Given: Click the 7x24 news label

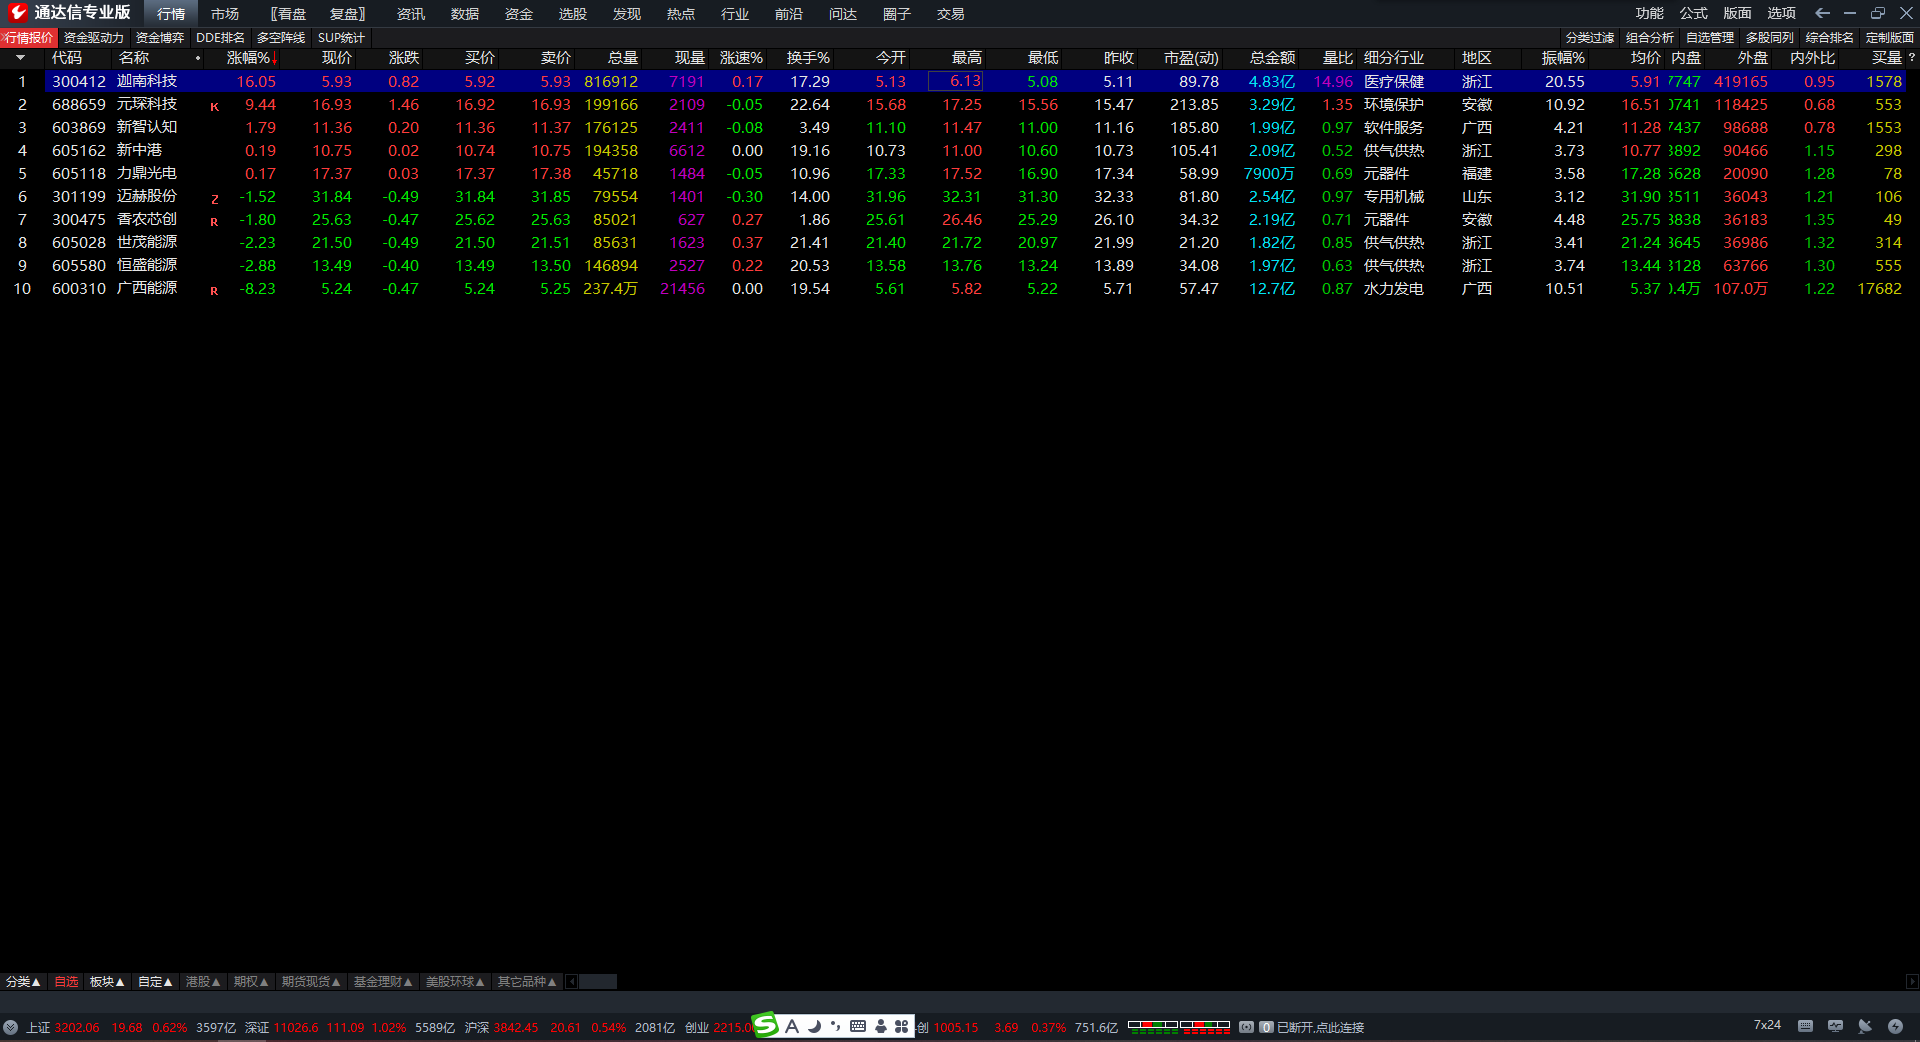Looking at the screenshot, I should 1767,1025.
